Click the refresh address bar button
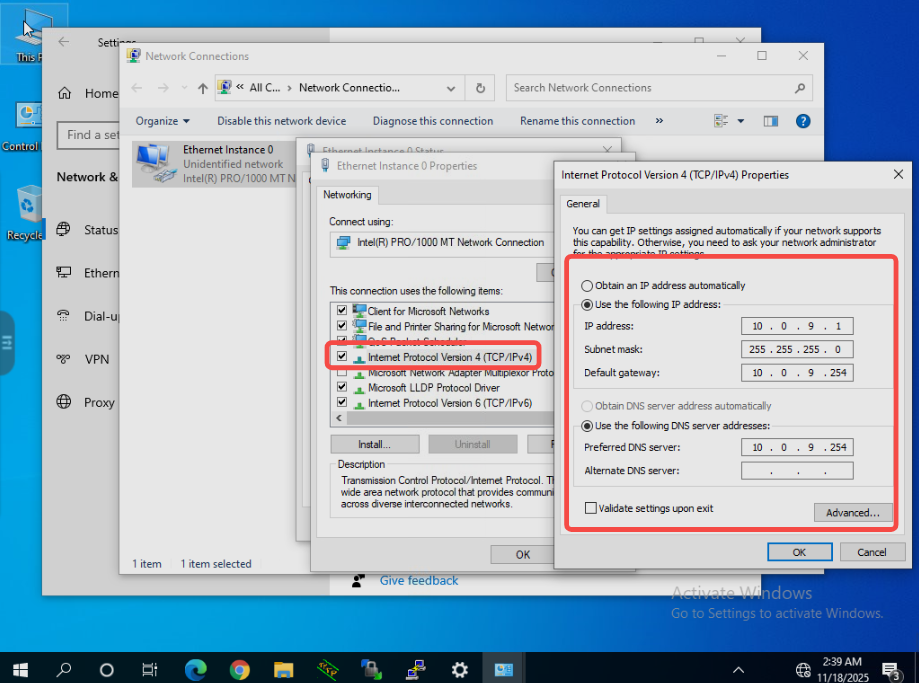This screenshot has height=683, width=919. (480, 88)
